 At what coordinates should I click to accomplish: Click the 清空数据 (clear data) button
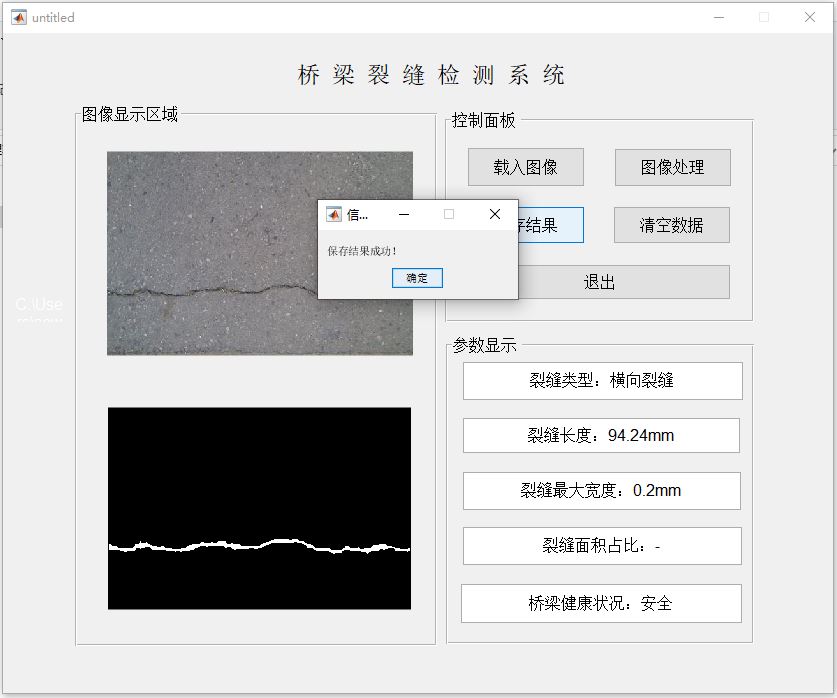click(x=672, y=225)
